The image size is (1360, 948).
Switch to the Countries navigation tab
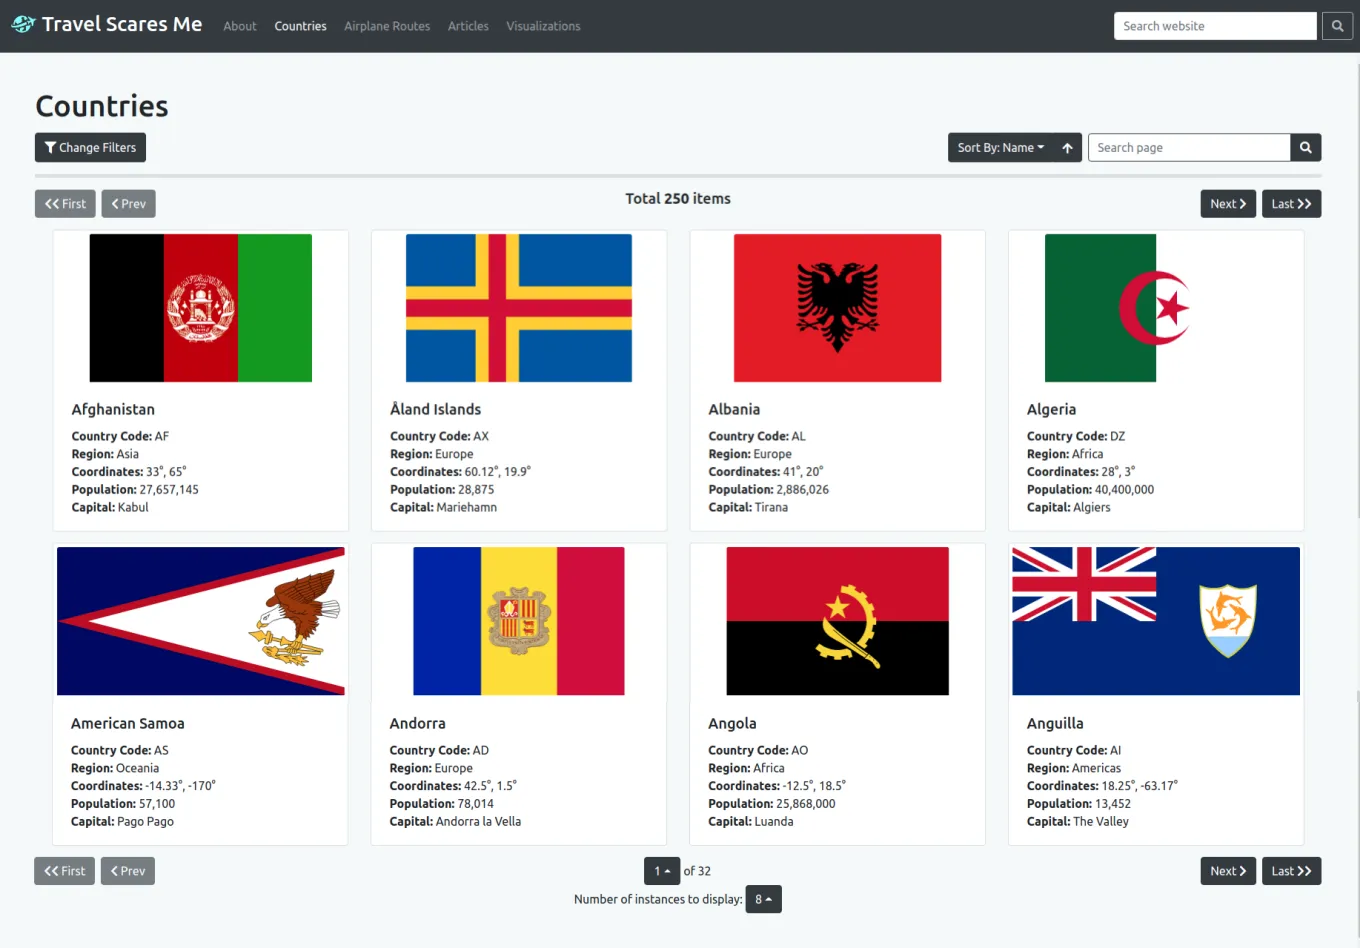(x=300, y=26)
